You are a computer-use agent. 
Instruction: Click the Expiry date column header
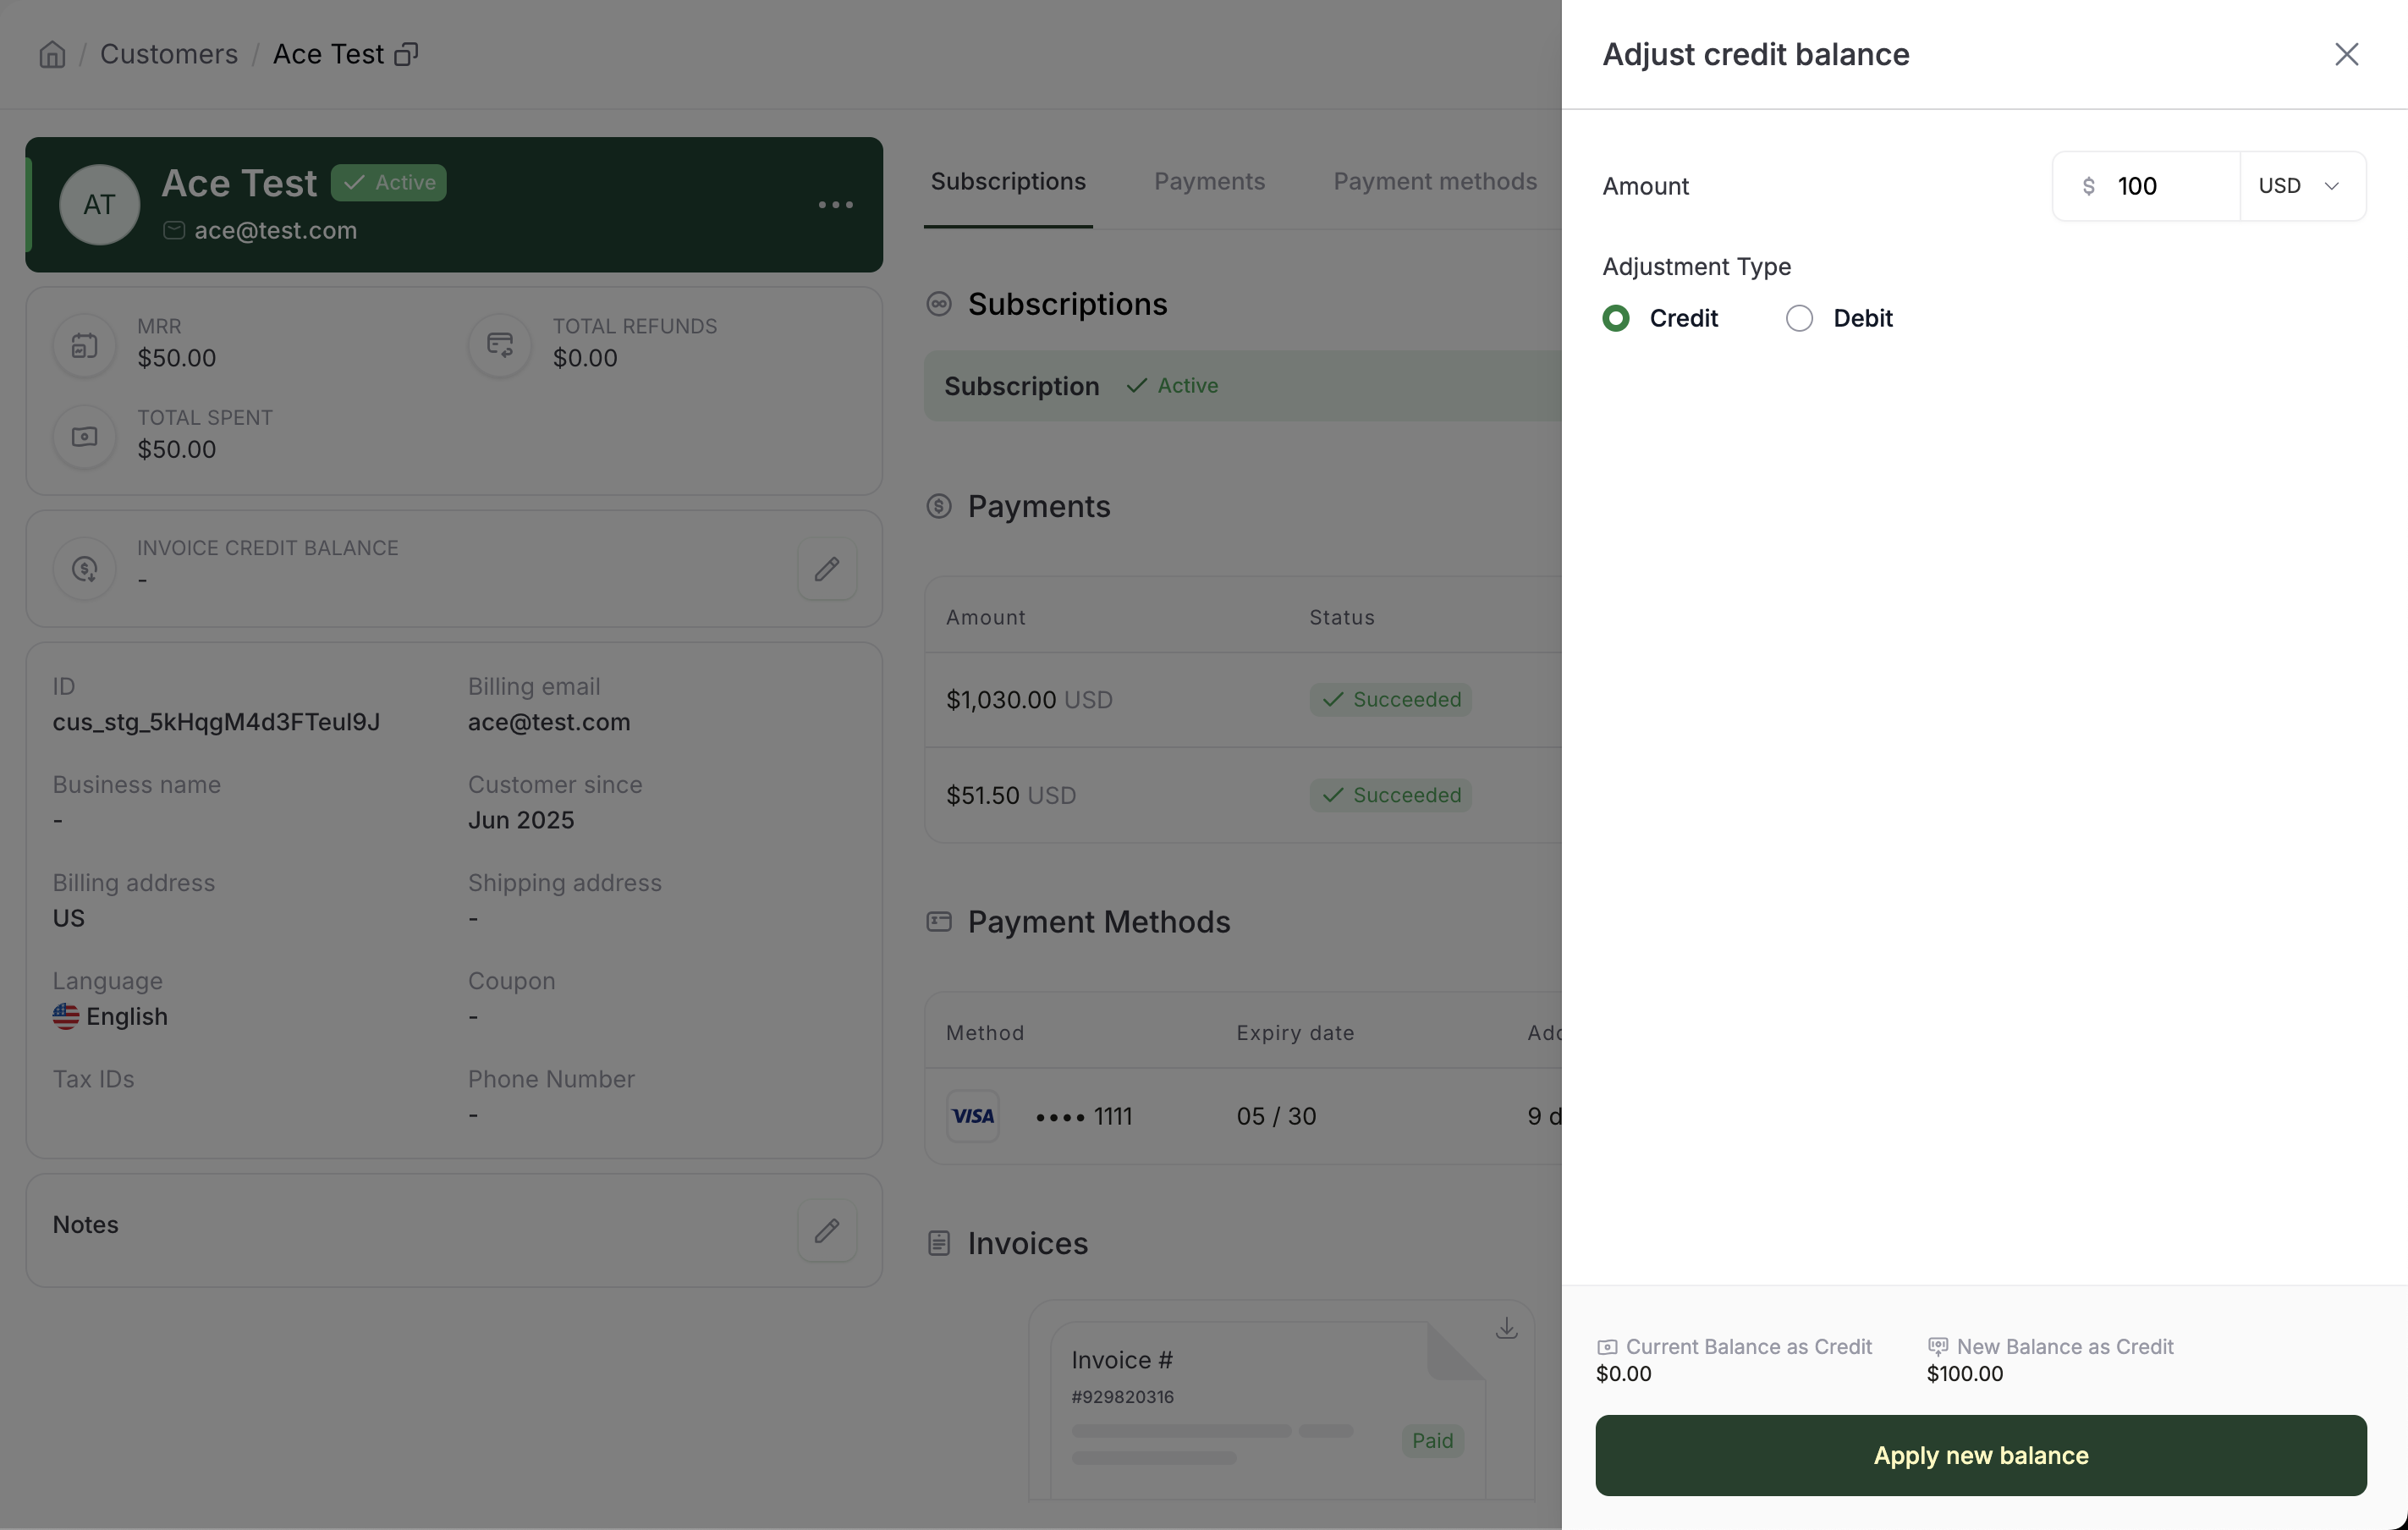pyautogui.click(x=1295, y=1033)
